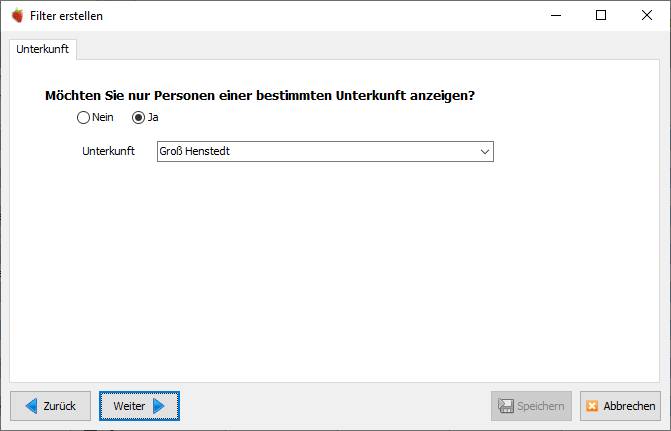Screen dimensions: 671x431
Task: Cancel the dialog with Abbrechen
Action: tap(621, 406)
